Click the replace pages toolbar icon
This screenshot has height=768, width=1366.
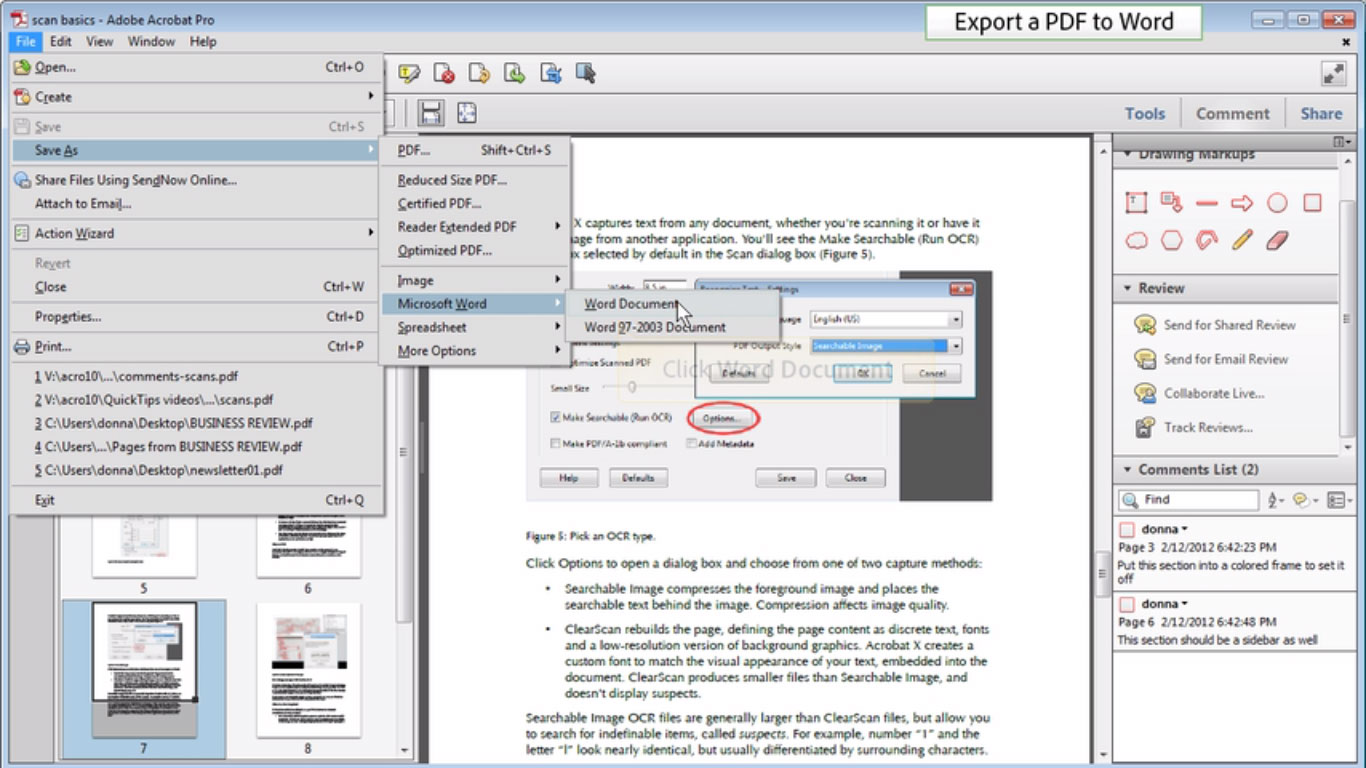pyautogui.click(x=550, y=73)
